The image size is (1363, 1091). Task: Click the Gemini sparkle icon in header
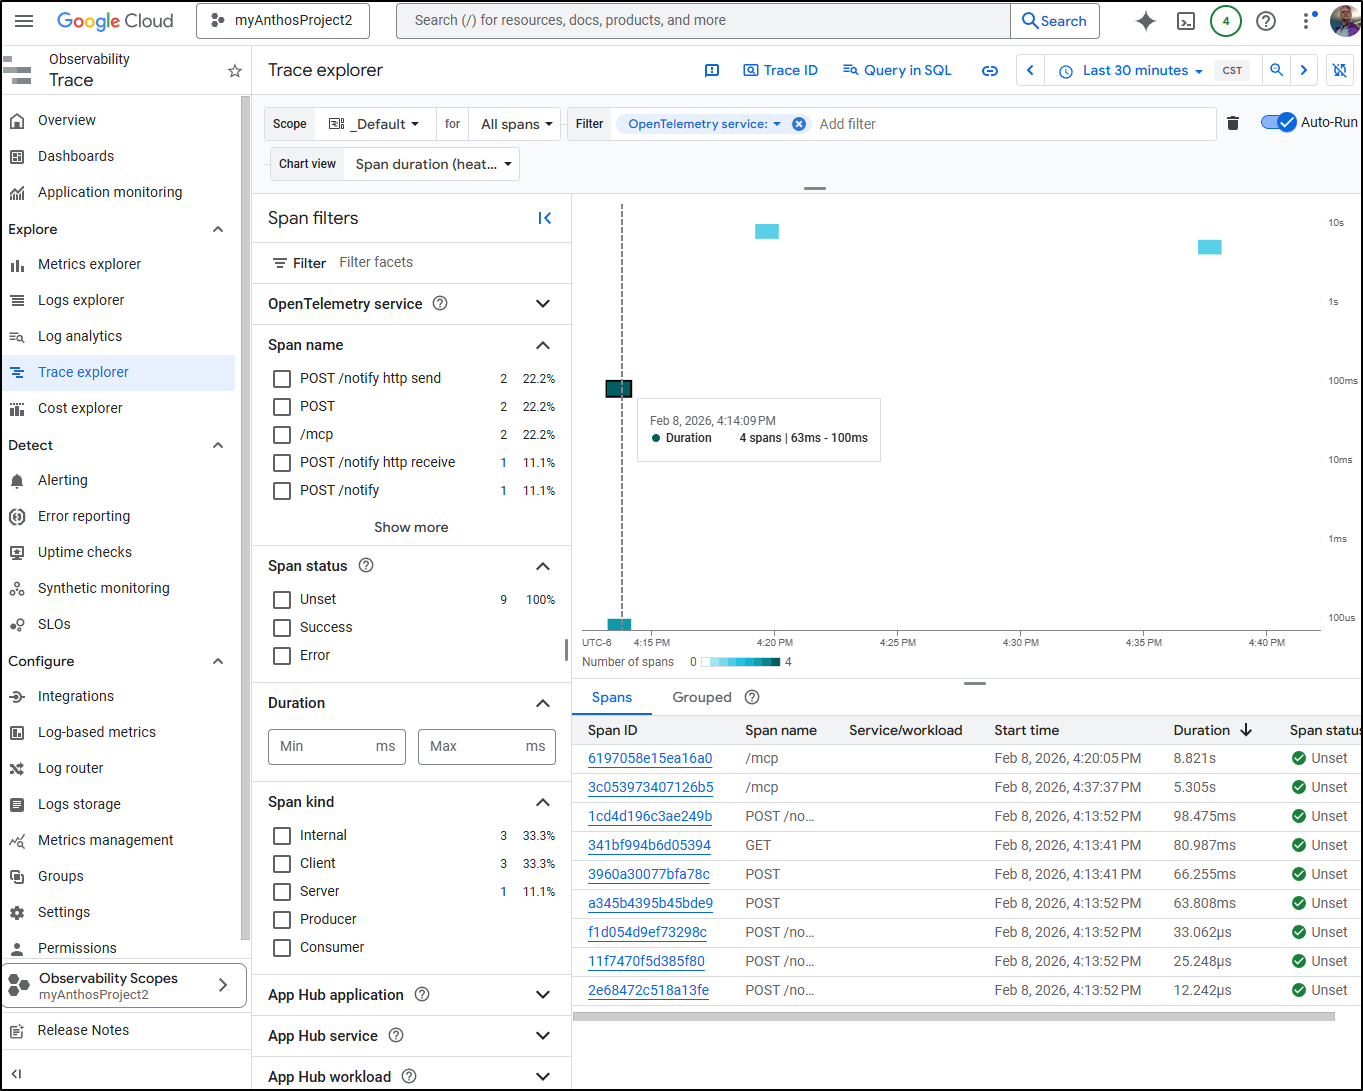[1146, 21]
